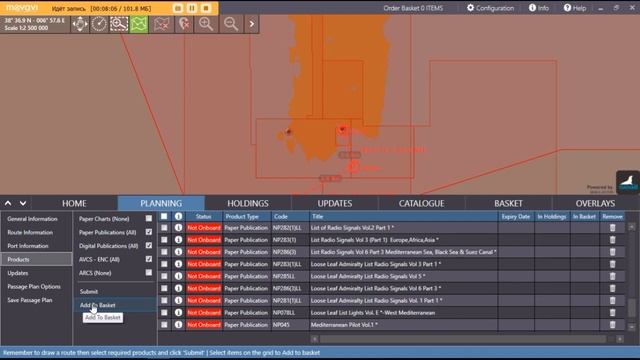Expand the map toolbar with right chevron
The image size is (640, 360).
(252, 24)
